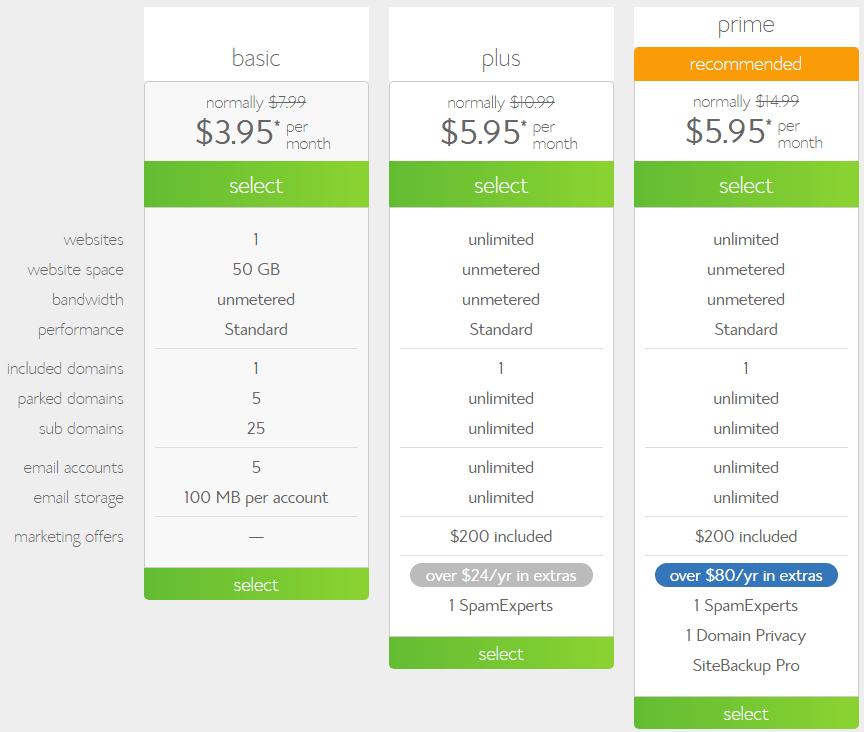Click the basic plan bottom select button
The image size is (864, 732).
coord(256,584)
